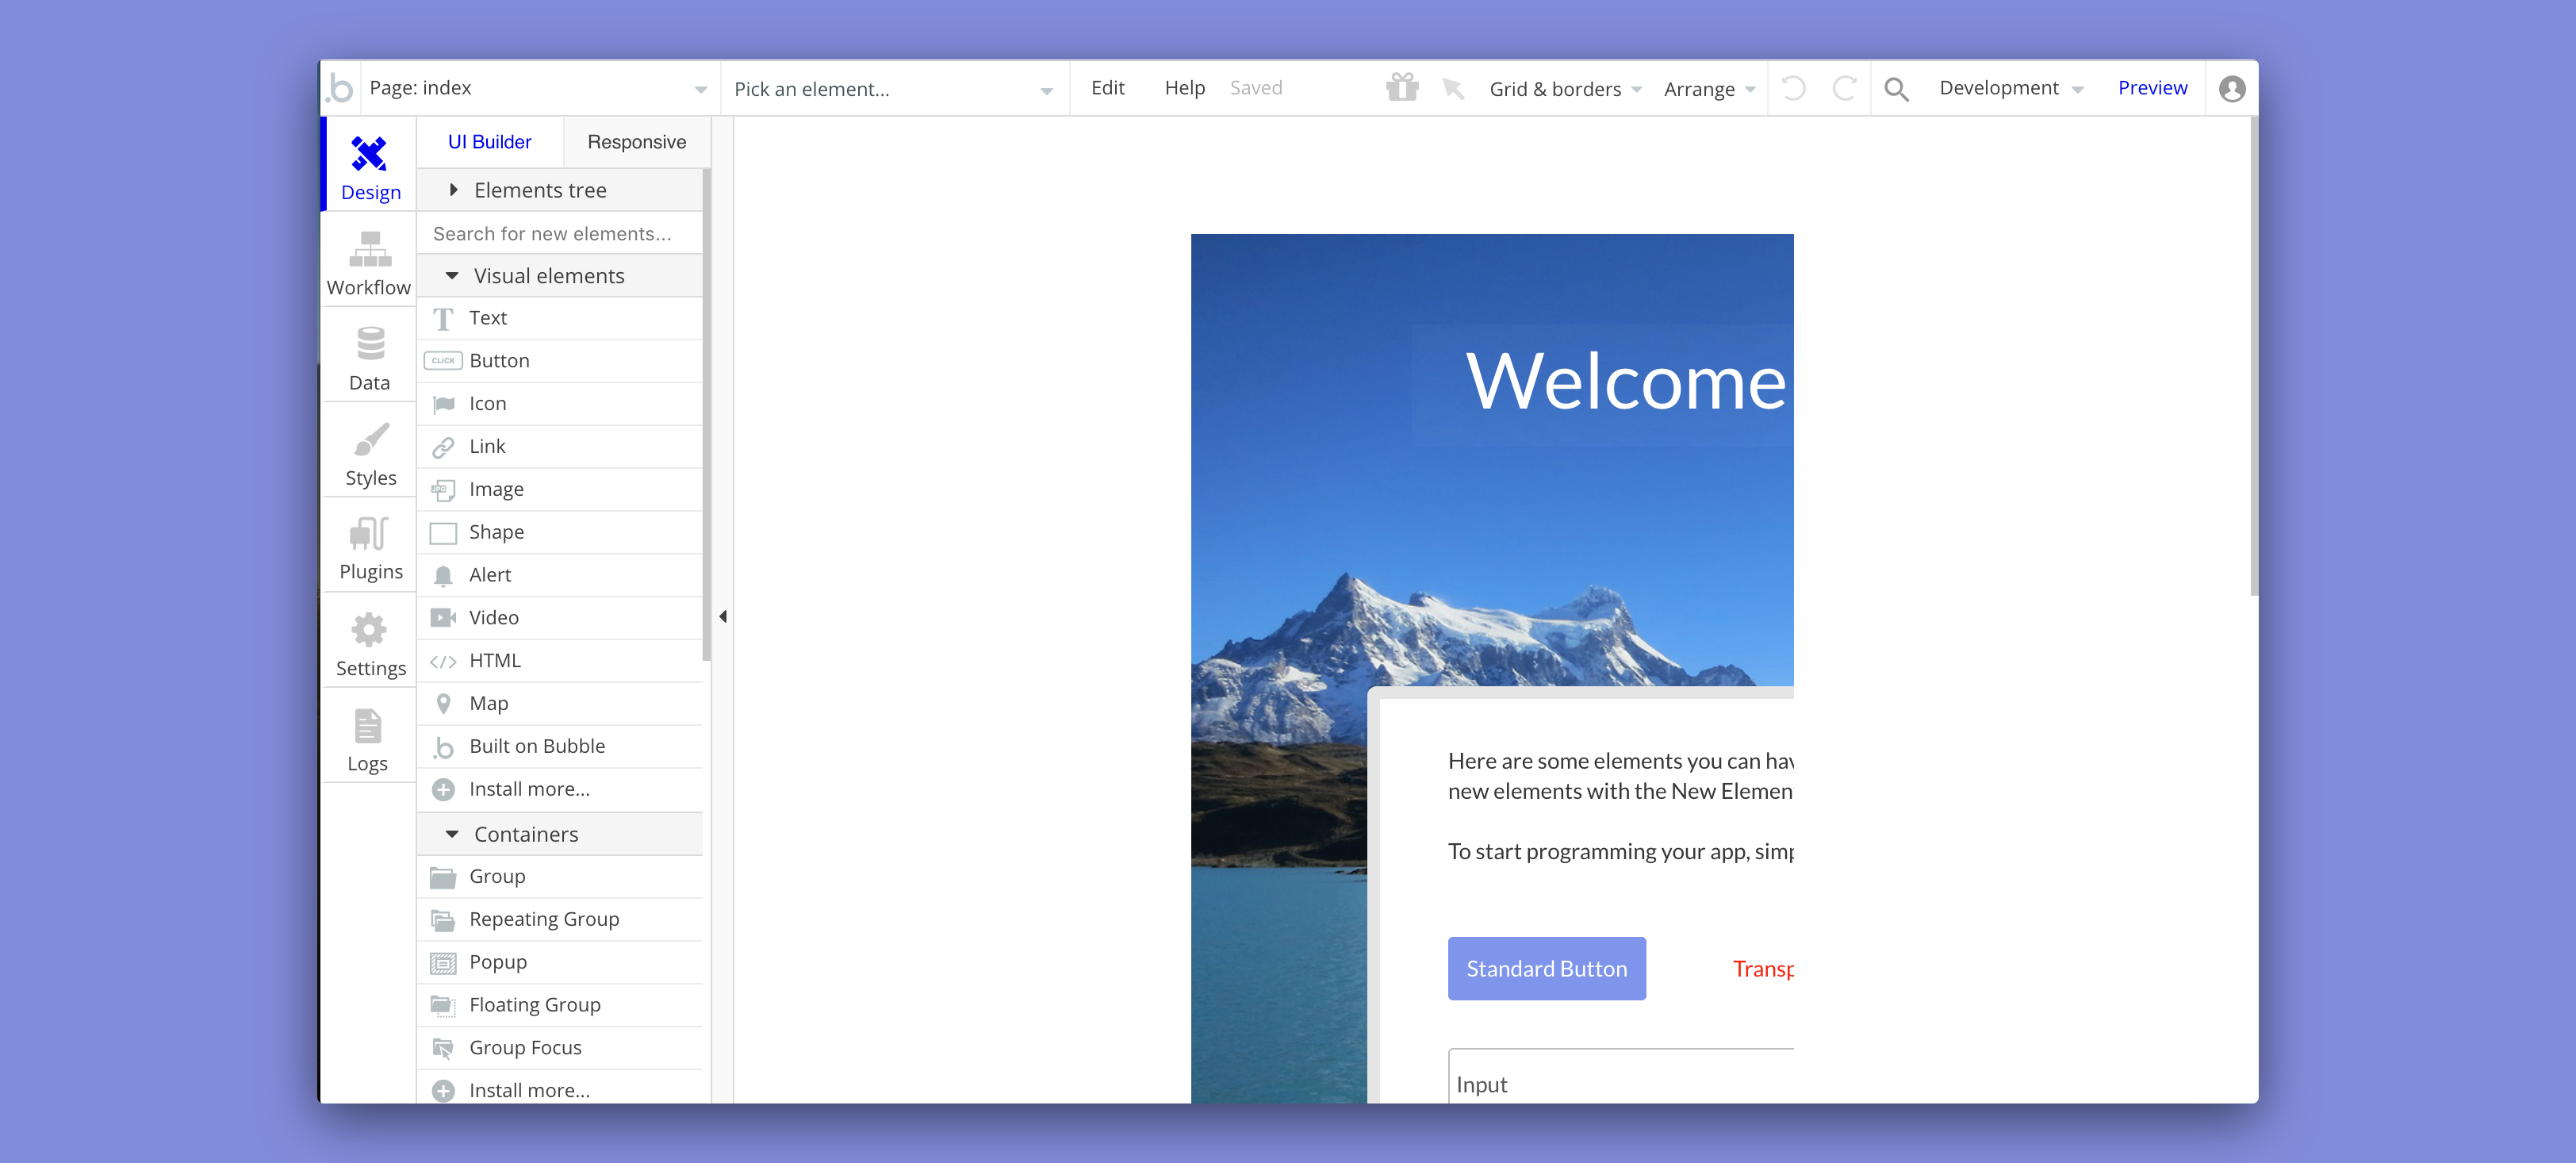Select the Floating Group container

coord(560,1006)
